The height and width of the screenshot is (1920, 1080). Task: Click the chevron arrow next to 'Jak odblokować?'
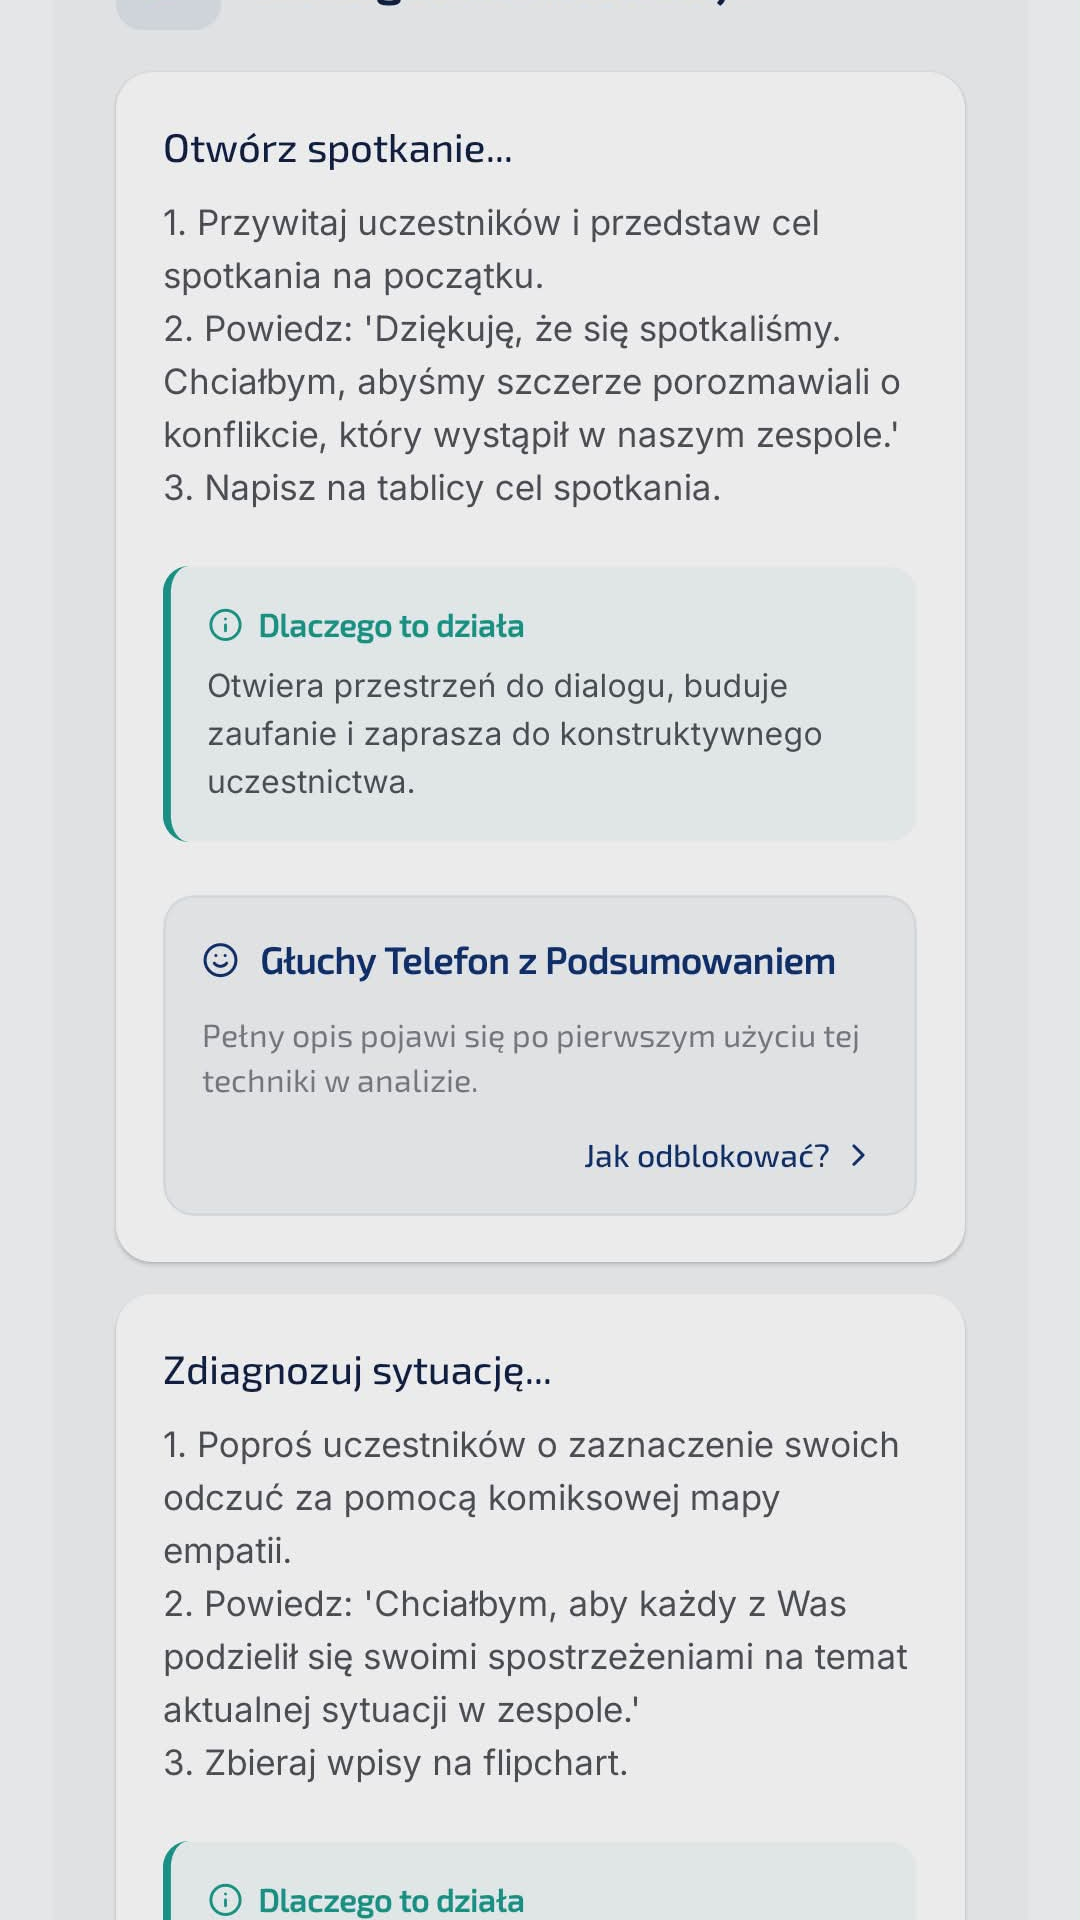pos(857,1156)
